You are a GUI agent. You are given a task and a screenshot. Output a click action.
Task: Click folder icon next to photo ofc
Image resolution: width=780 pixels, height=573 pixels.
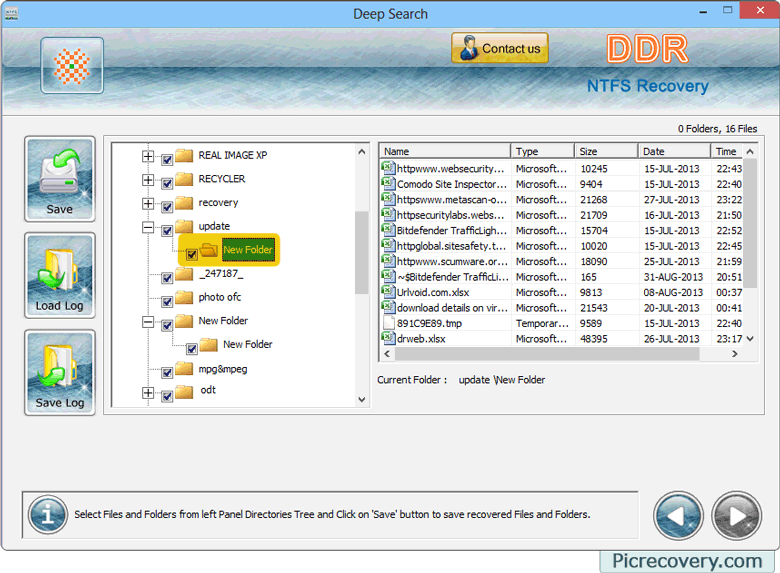[184, 297]
